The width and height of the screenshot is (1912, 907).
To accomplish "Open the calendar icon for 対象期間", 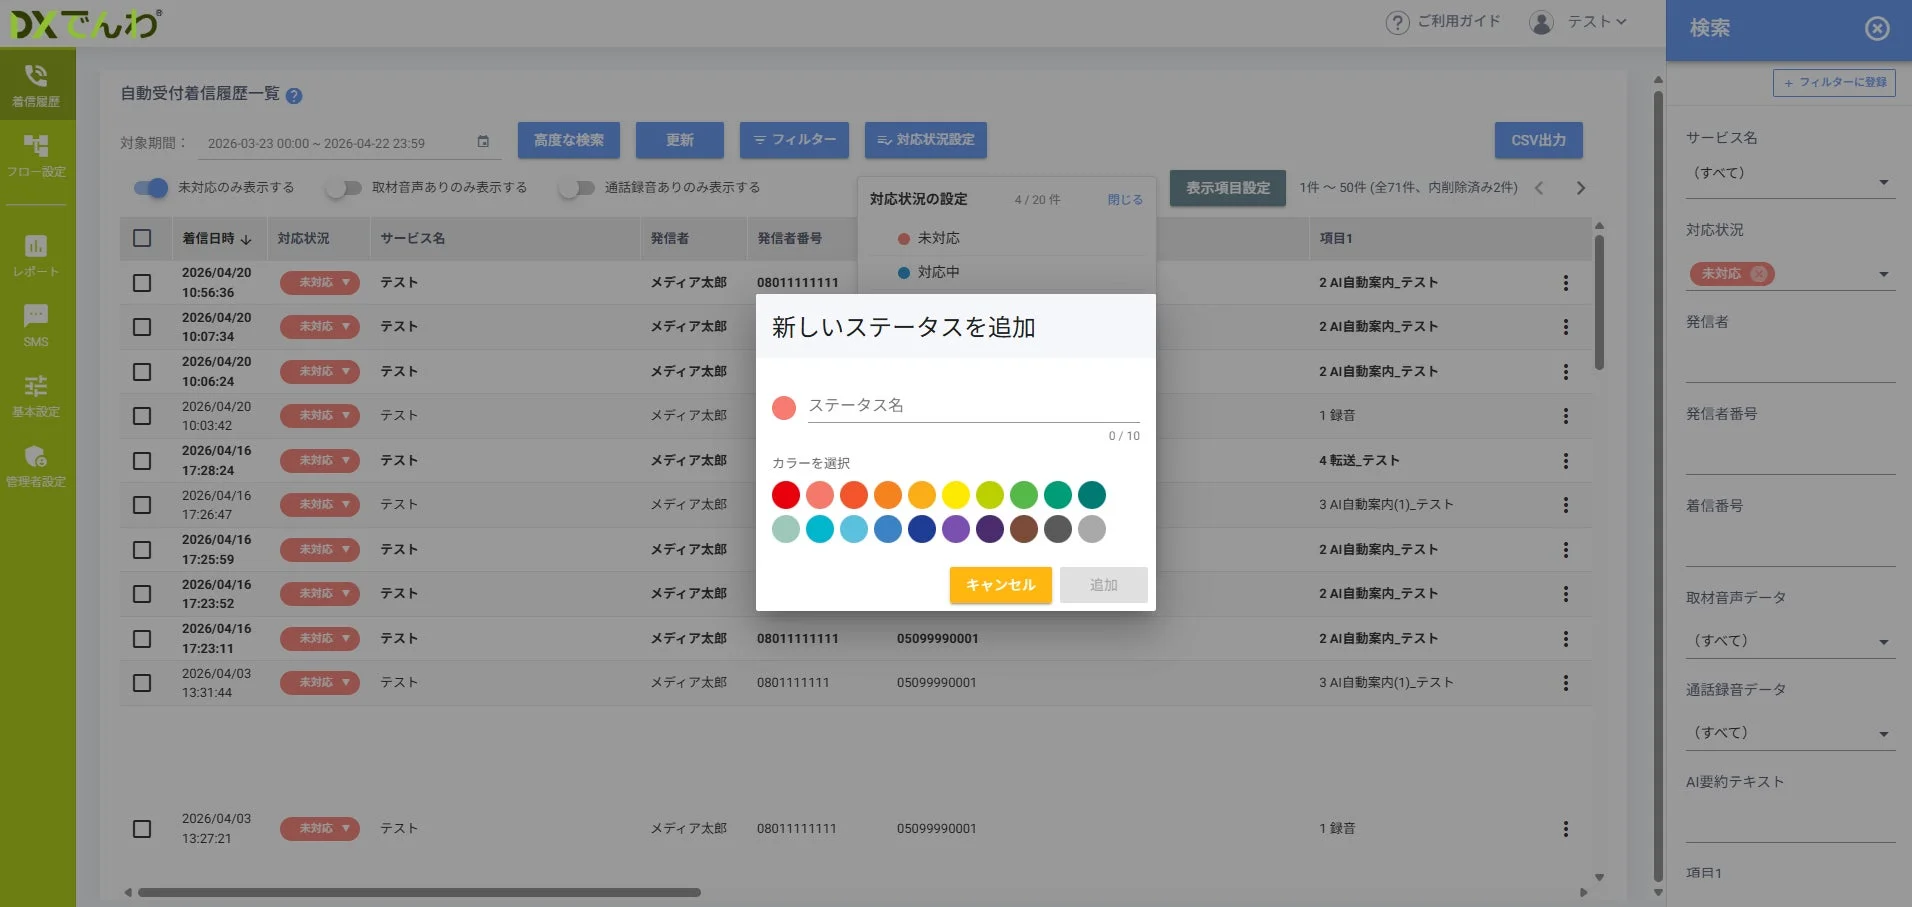I will [483, 142].
